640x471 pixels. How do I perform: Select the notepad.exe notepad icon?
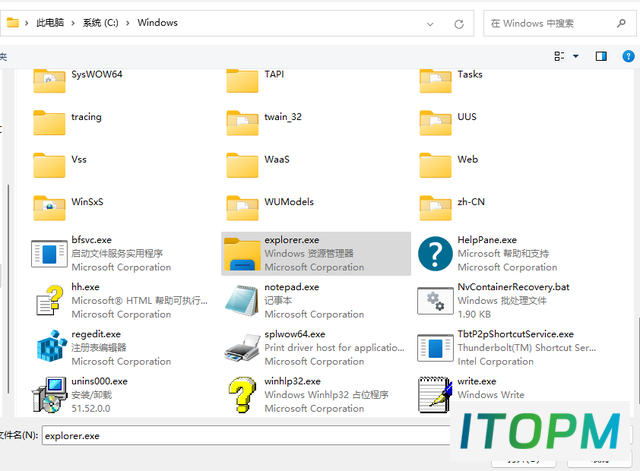[242, 301]
